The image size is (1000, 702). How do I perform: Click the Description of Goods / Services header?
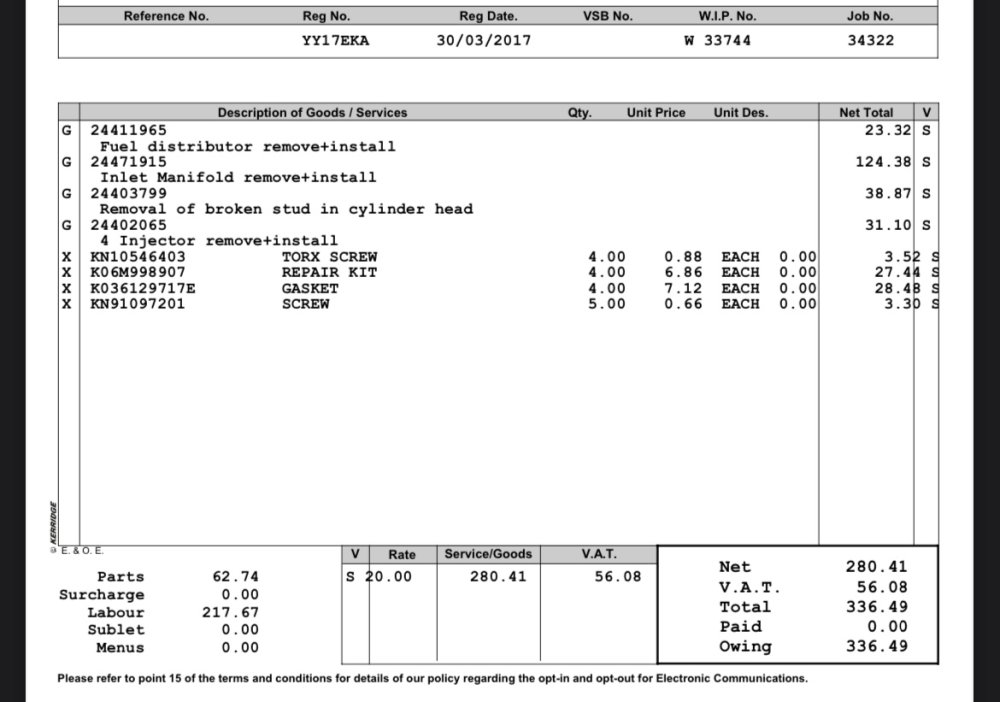312,113
